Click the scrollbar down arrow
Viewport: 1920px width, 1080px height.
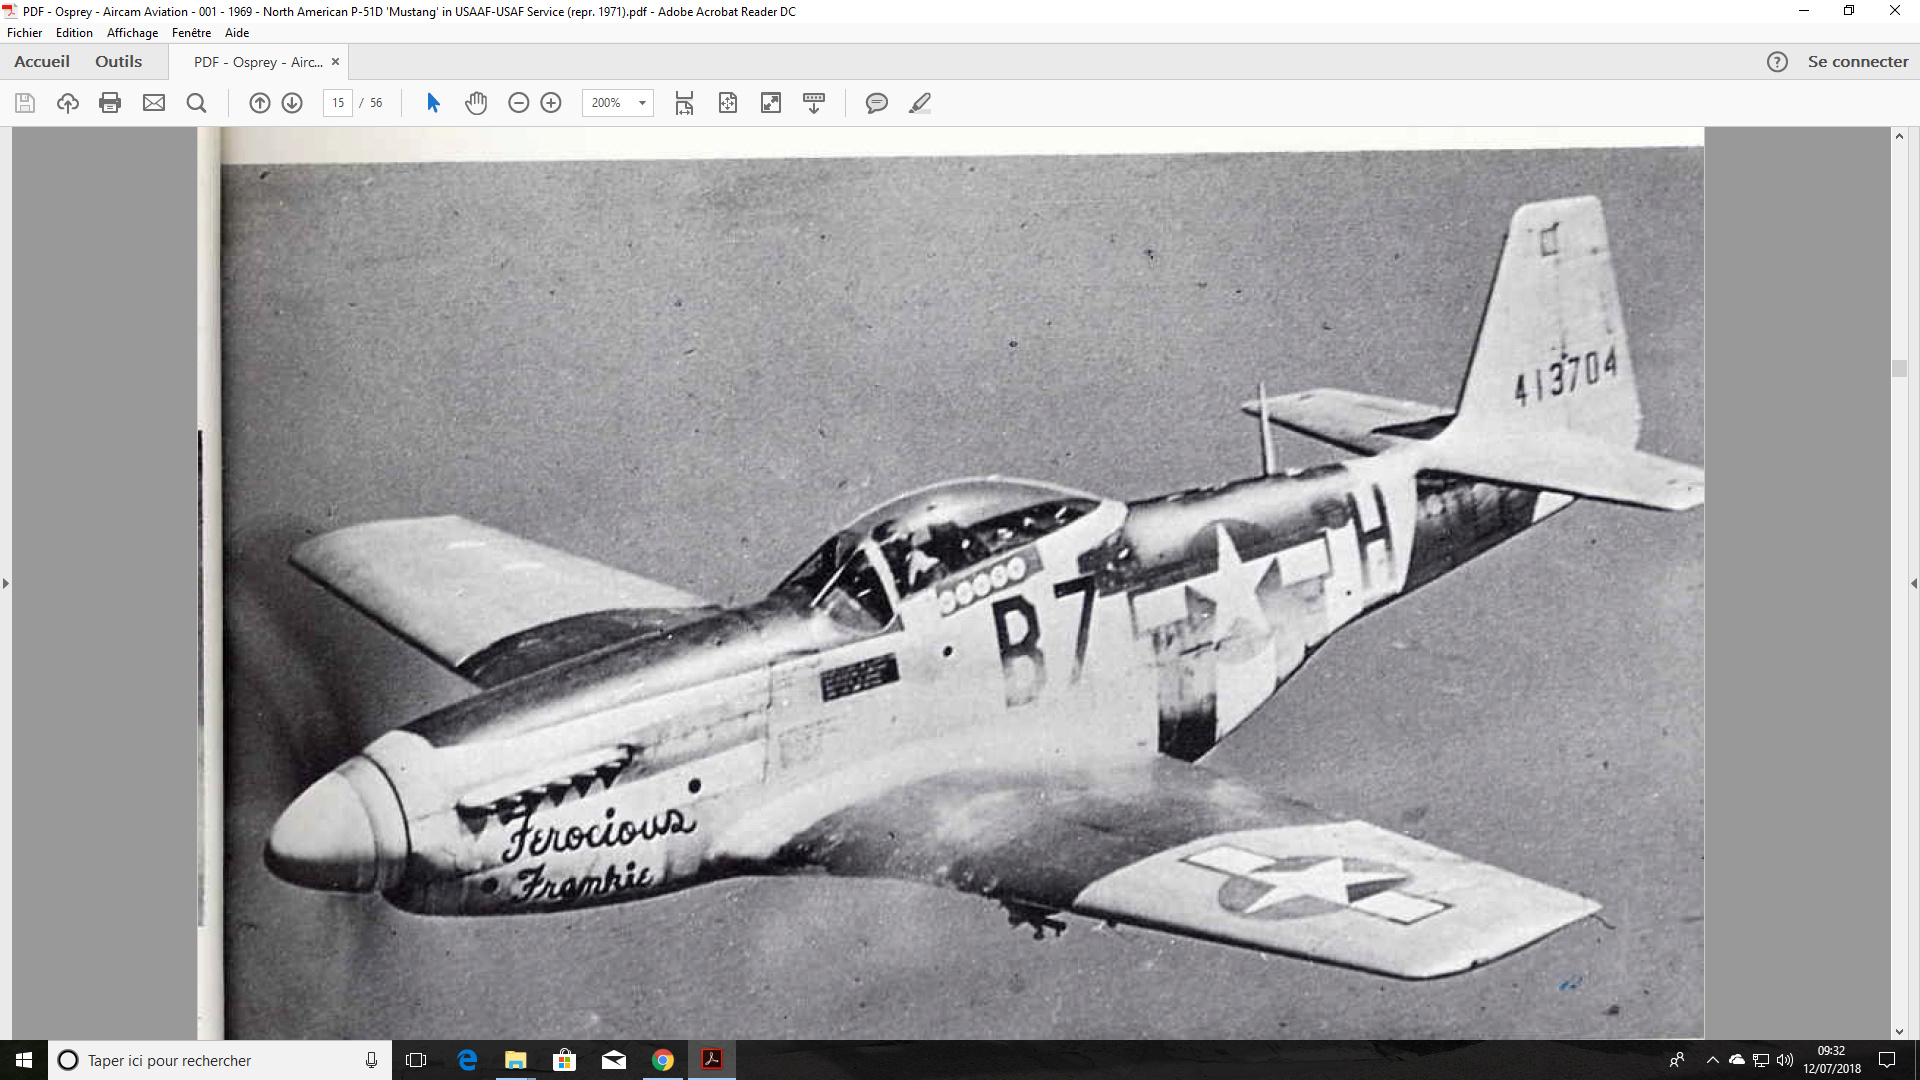click(x=1899, y=1032)
